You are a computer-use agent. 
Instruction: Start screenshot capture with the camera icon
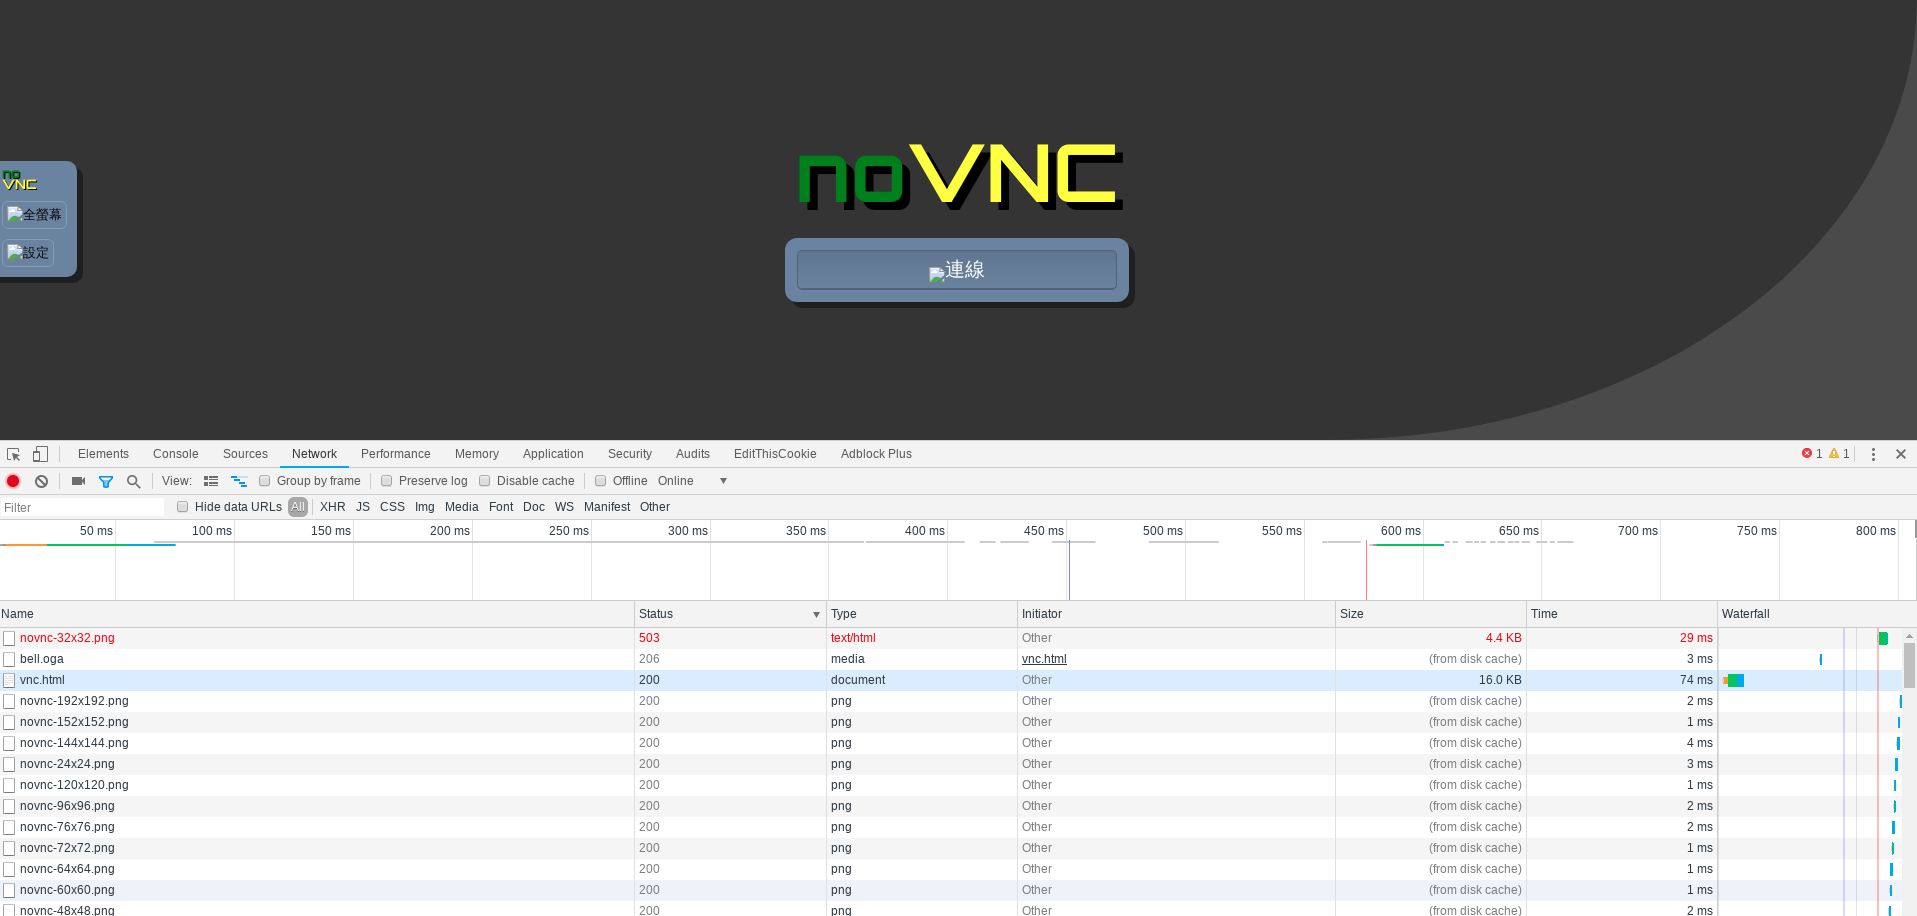pos(78,481)
